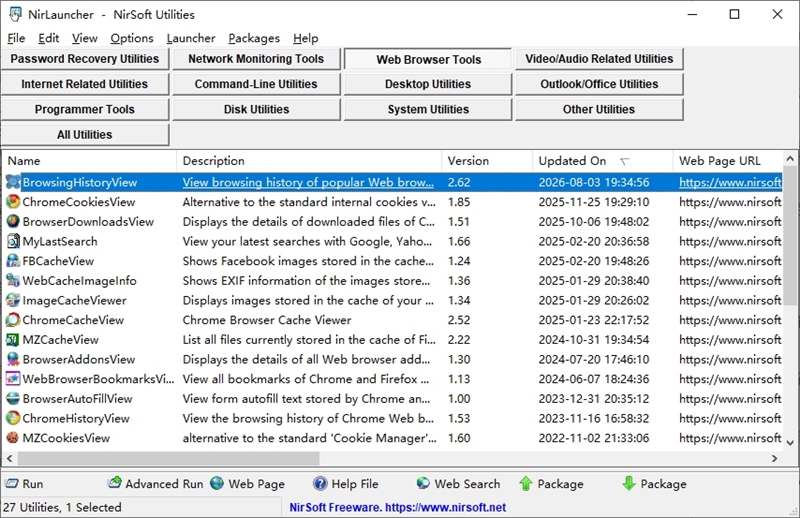Click the ChromeCookiesView icon
Screen dimensions: 800x518
tap(13, 202)
